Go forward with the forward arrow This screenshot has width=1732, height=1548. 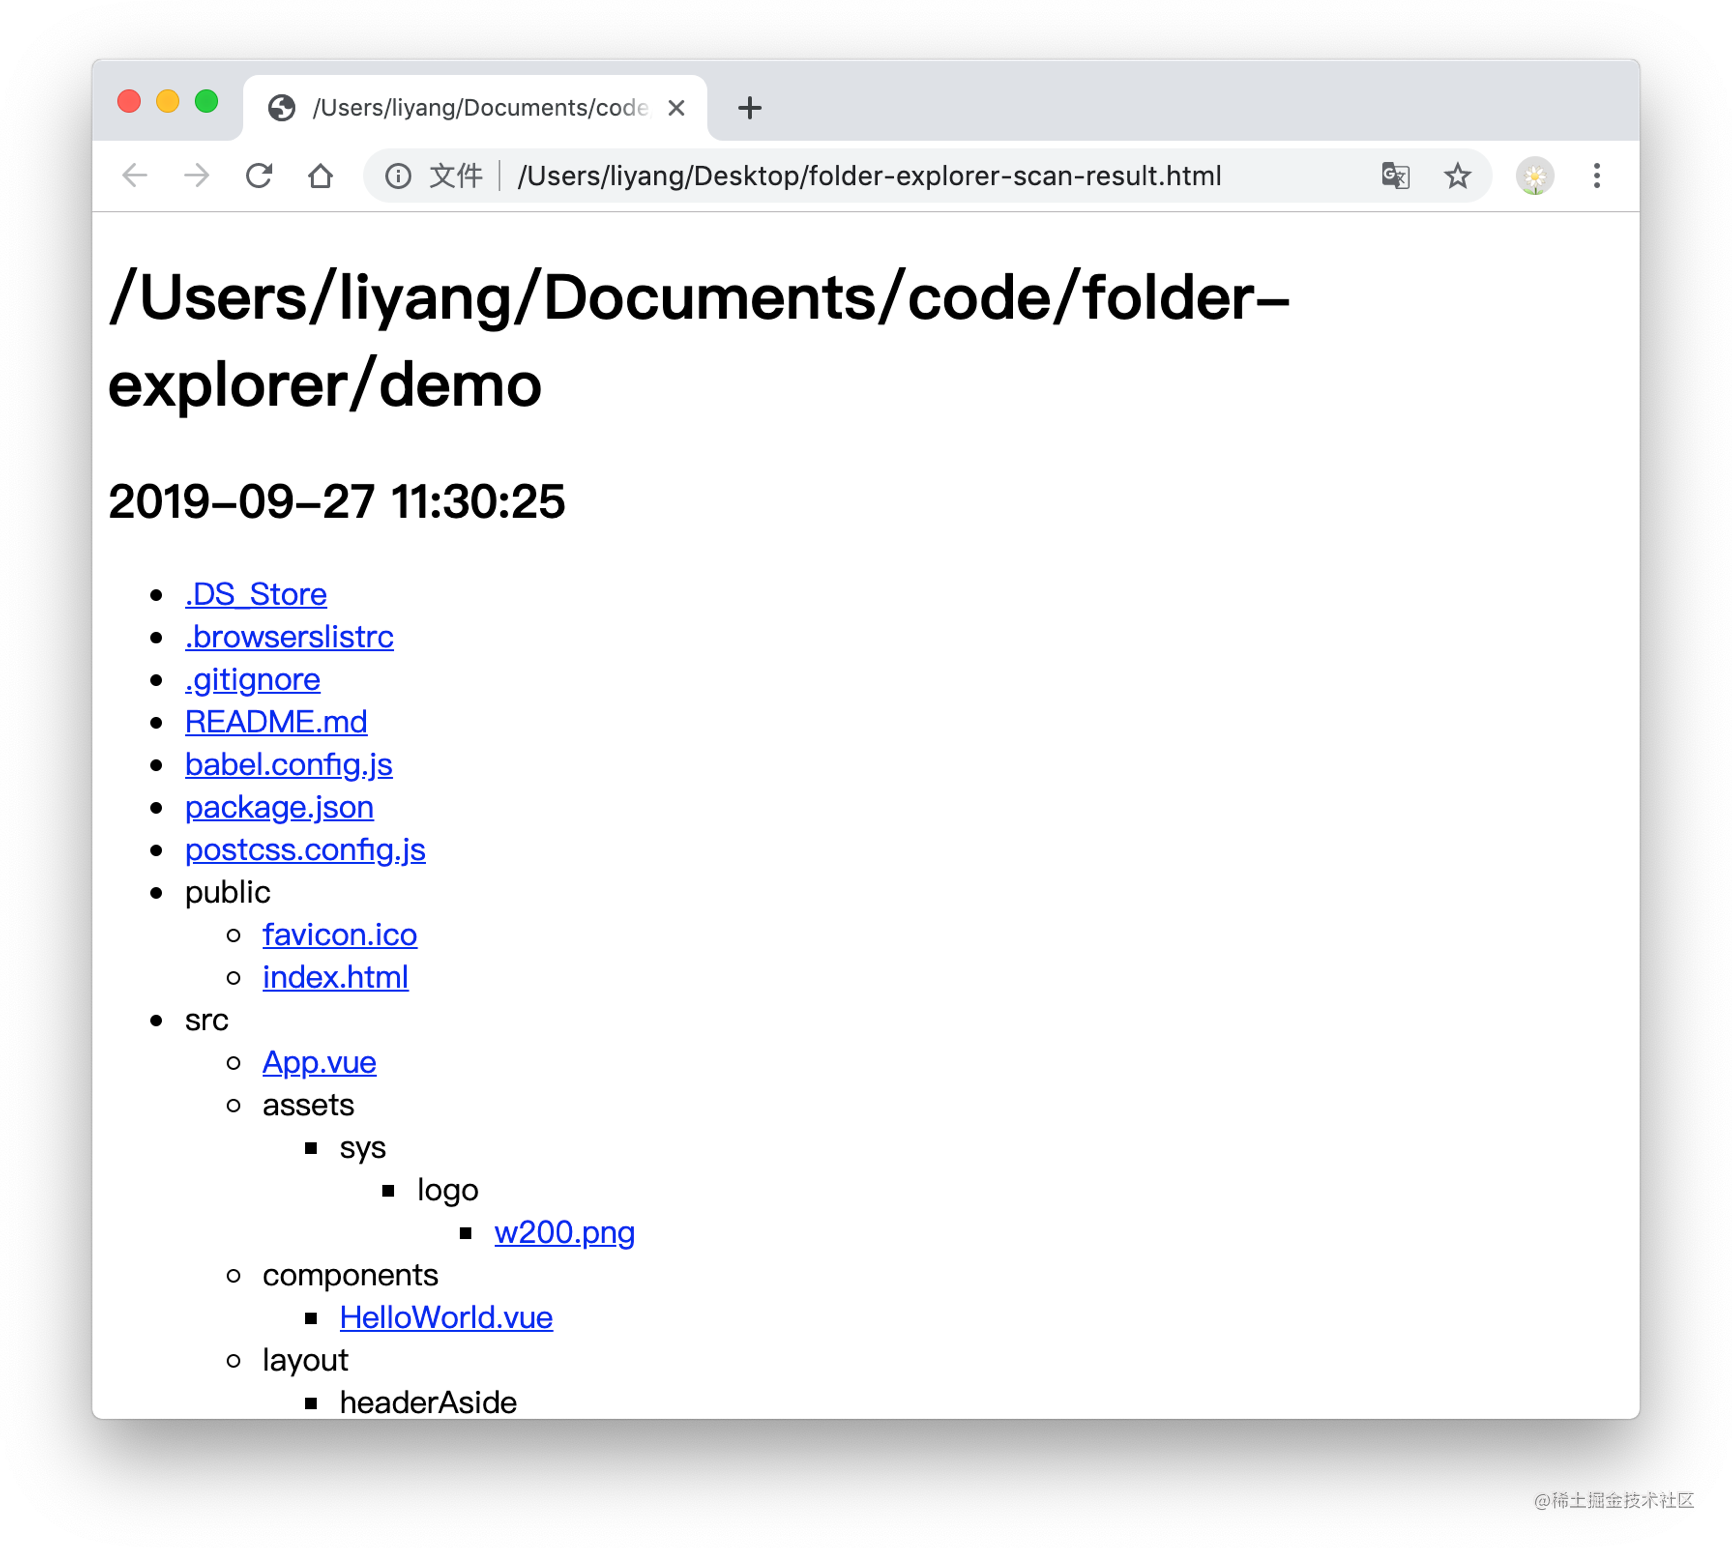(x=197, y=176)
